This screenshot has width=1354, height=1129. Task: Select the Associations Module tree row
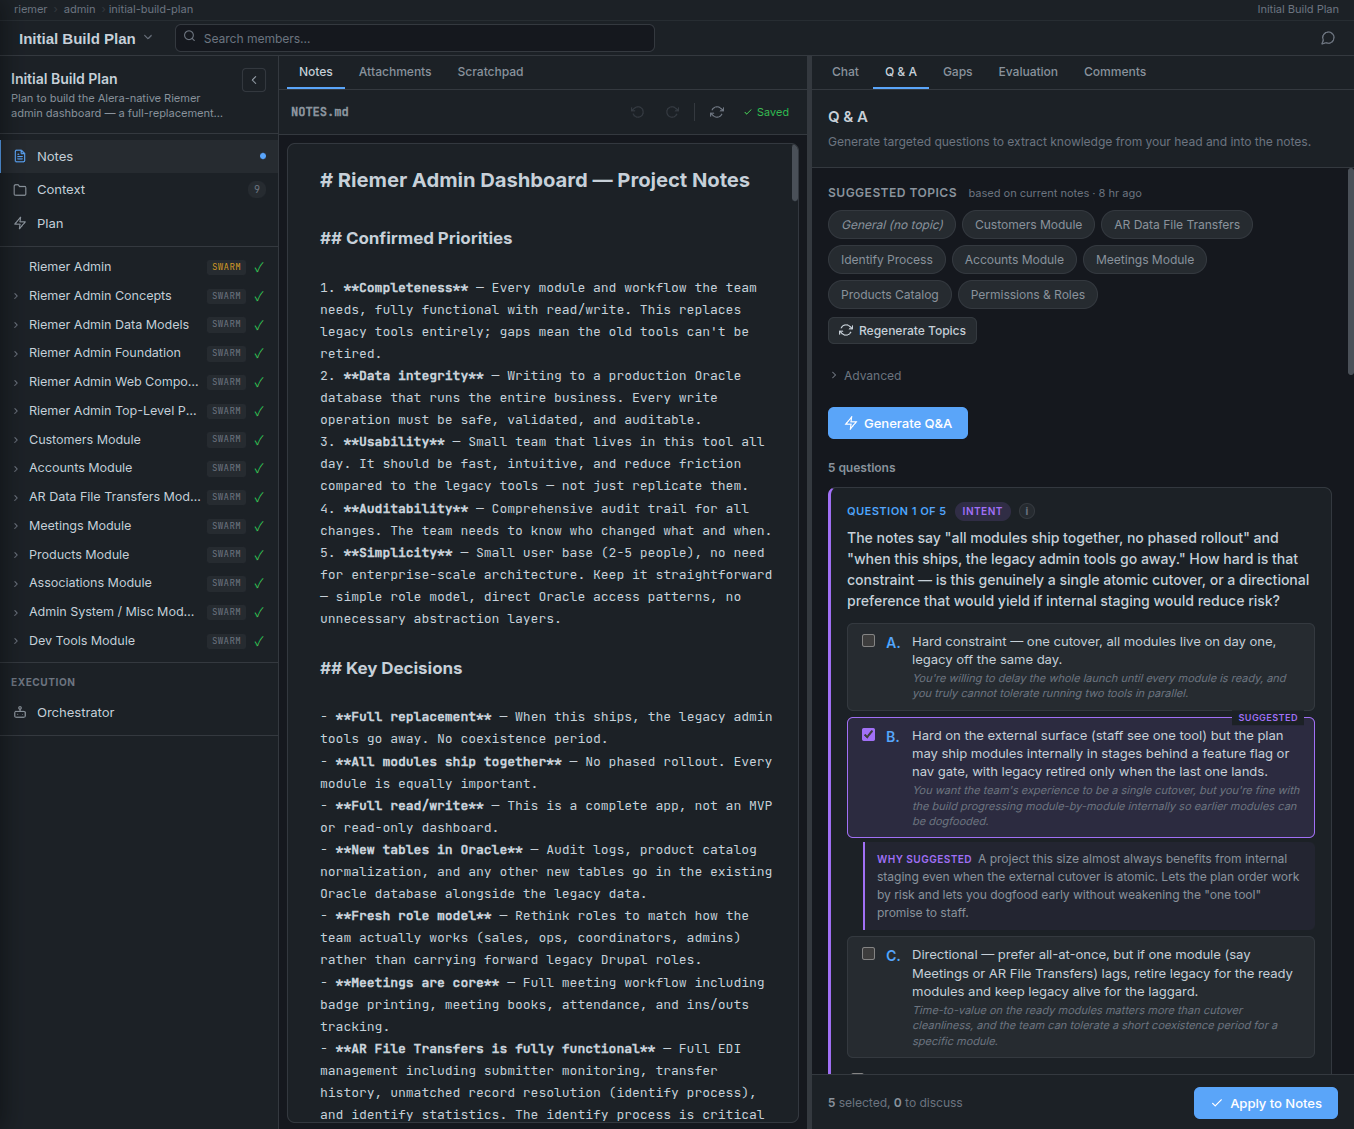pos(139,583)
